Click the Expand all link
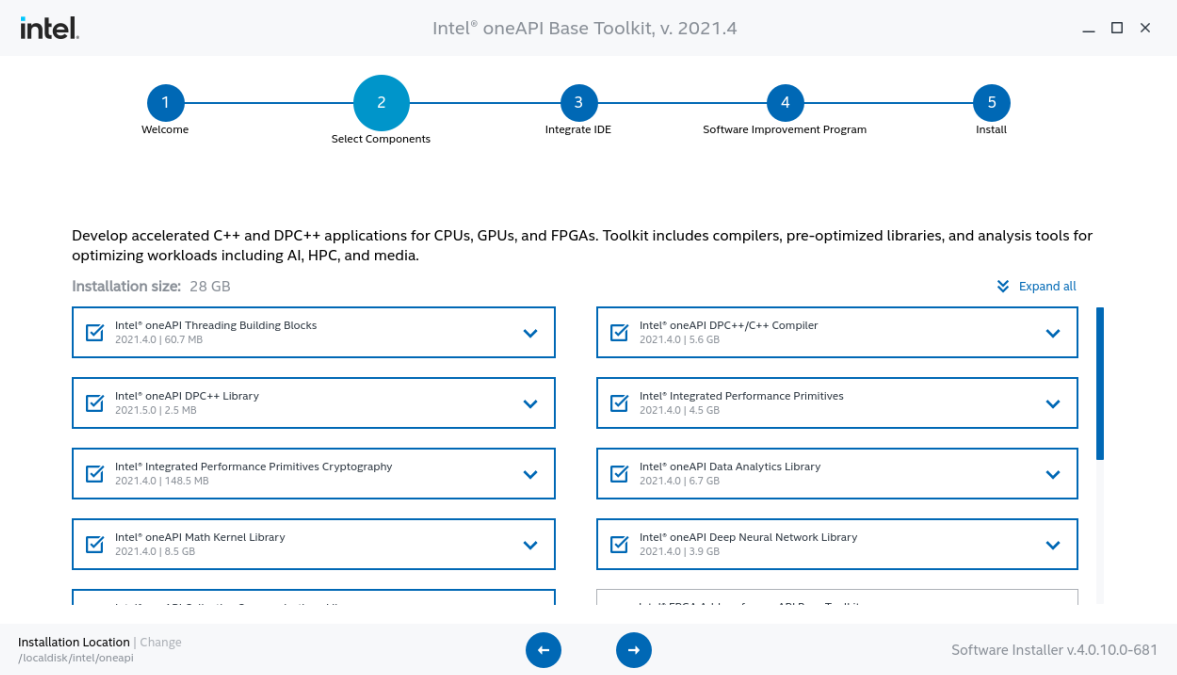The image size is (1177, 675). [1047, 286]
